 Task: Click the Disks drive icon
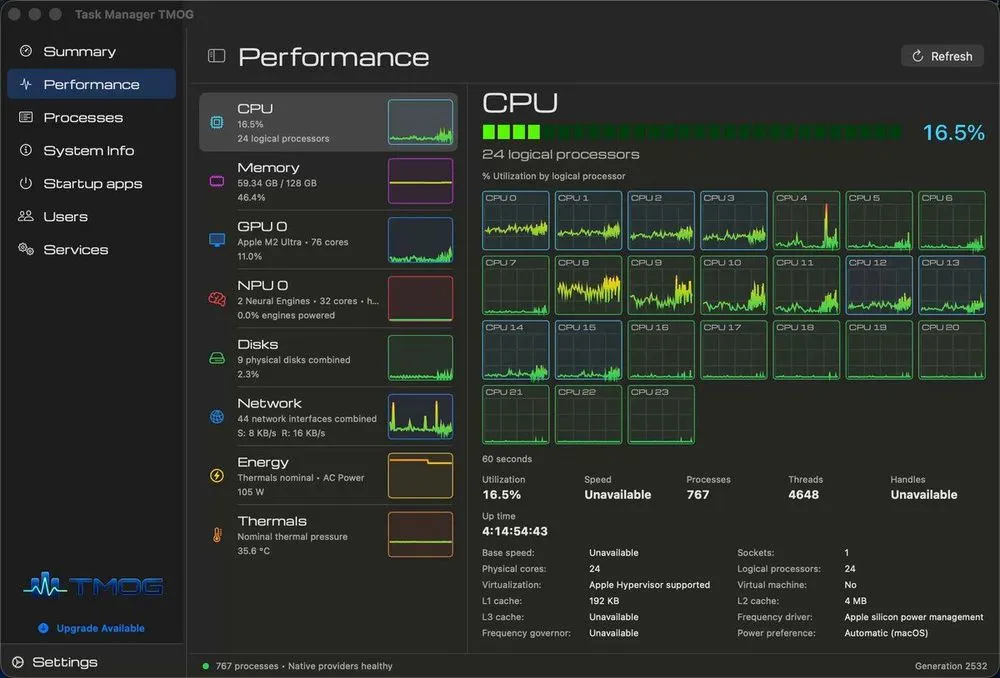(x=217, y=358)
